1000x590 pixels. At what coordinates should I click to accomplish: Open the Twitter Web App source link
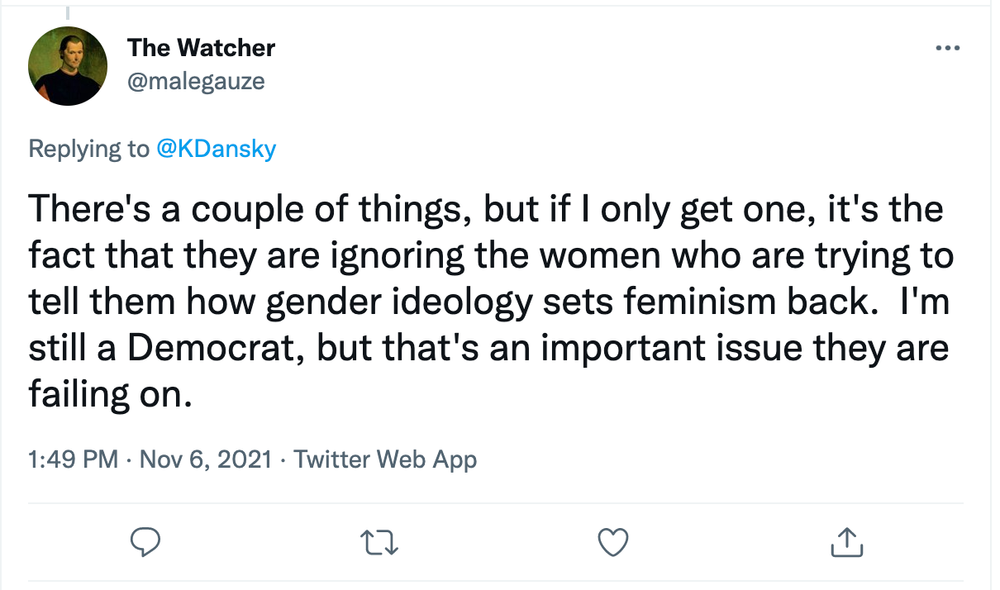pos(385,459)
